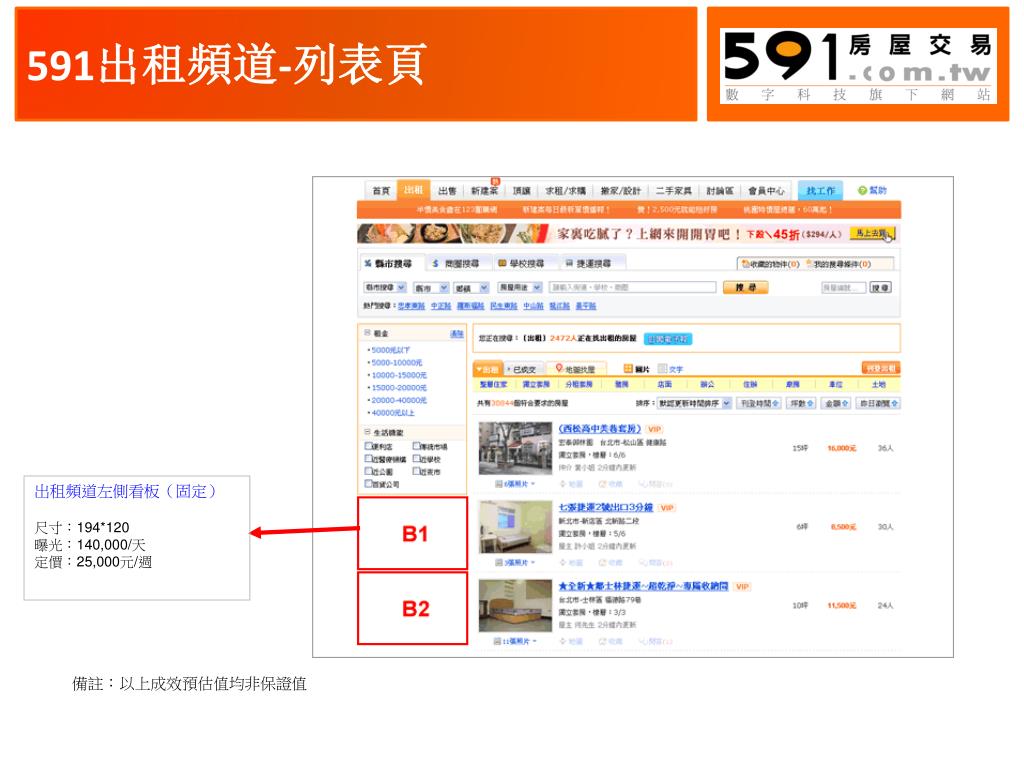
Task: Sort by 昨日瀏覽 arrow button
Action: point(878,404)
